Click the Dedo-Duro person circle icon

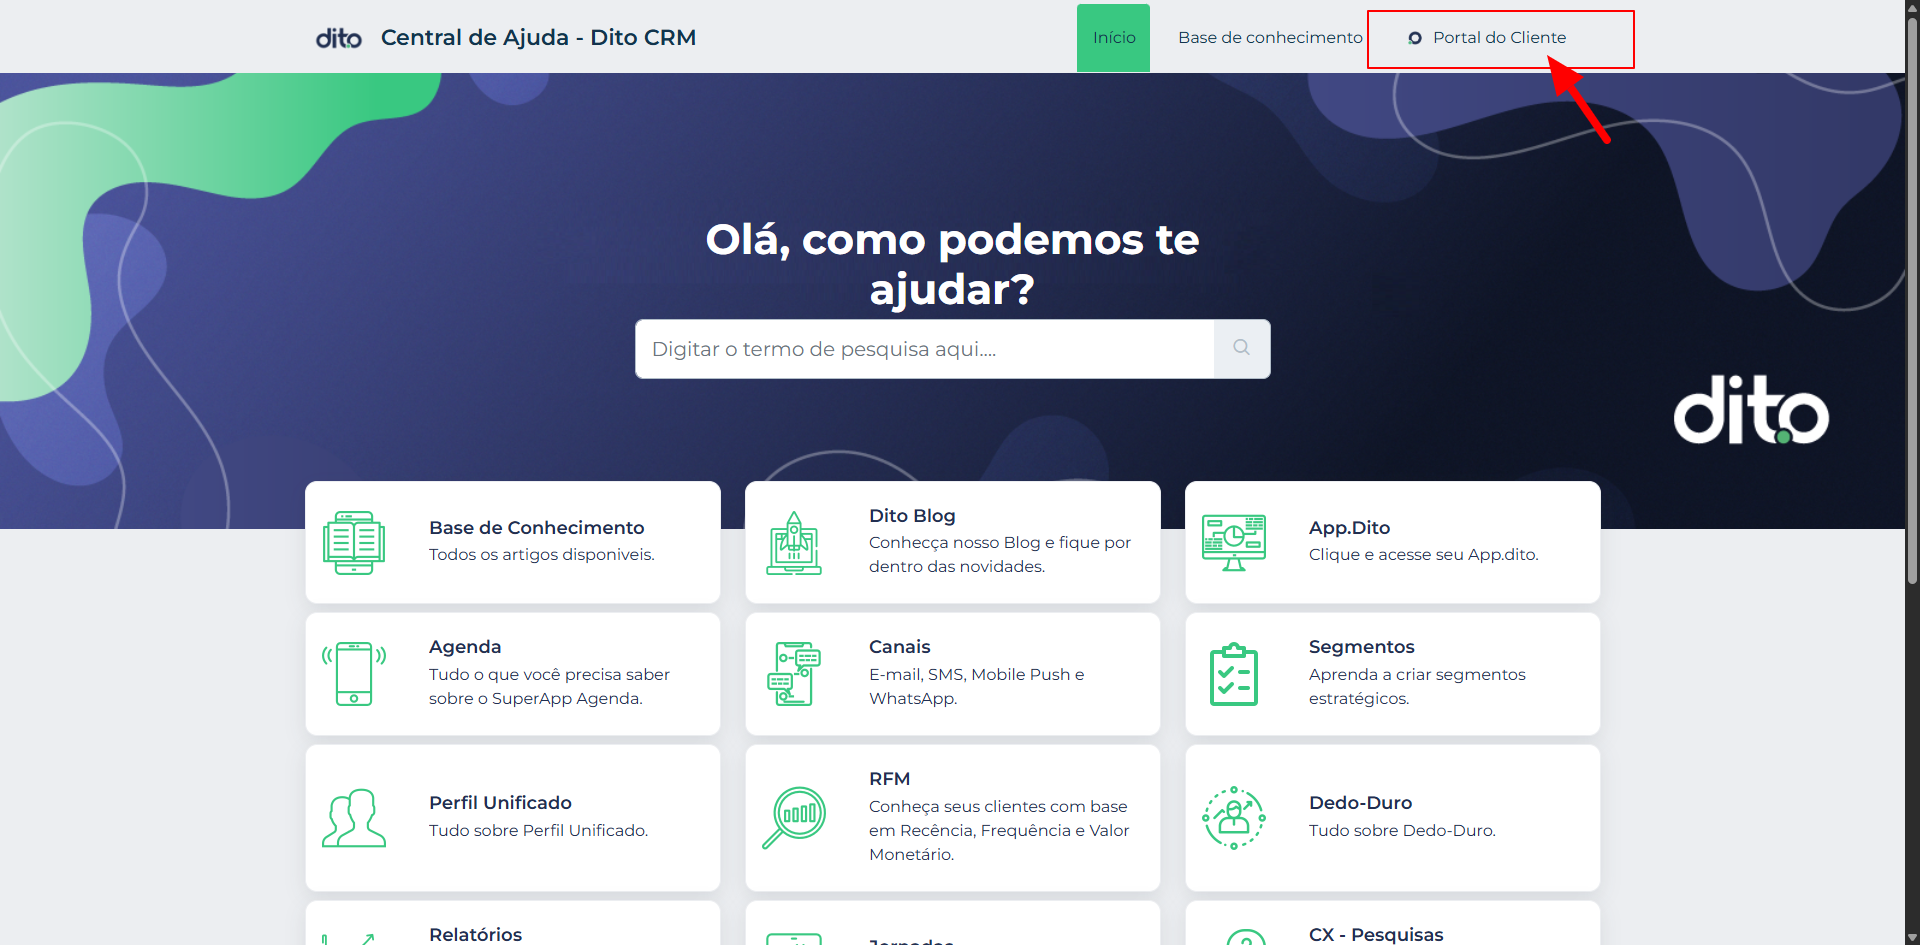click(1234, 818)
